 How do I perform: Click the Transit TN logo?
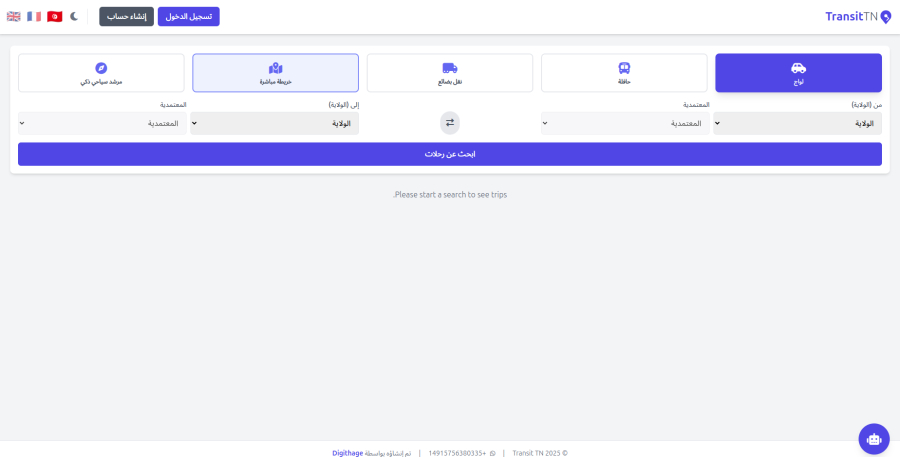[857, 17]
